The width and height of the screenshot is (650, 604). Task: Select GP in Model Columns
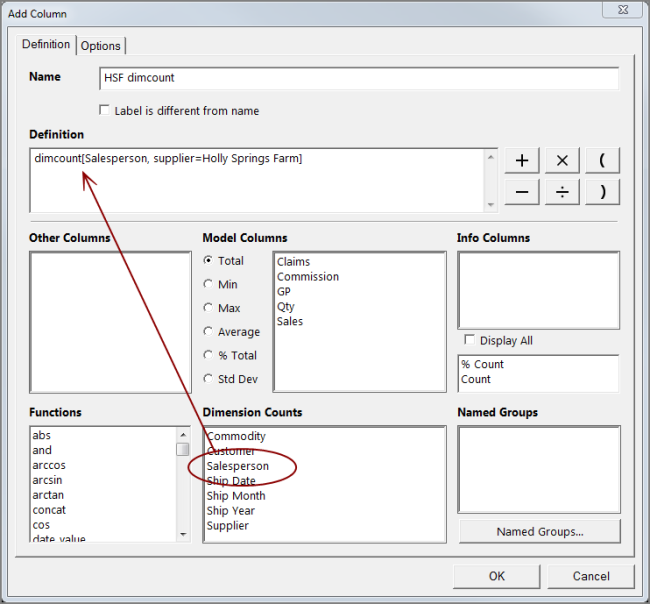(x=284, y=292)
